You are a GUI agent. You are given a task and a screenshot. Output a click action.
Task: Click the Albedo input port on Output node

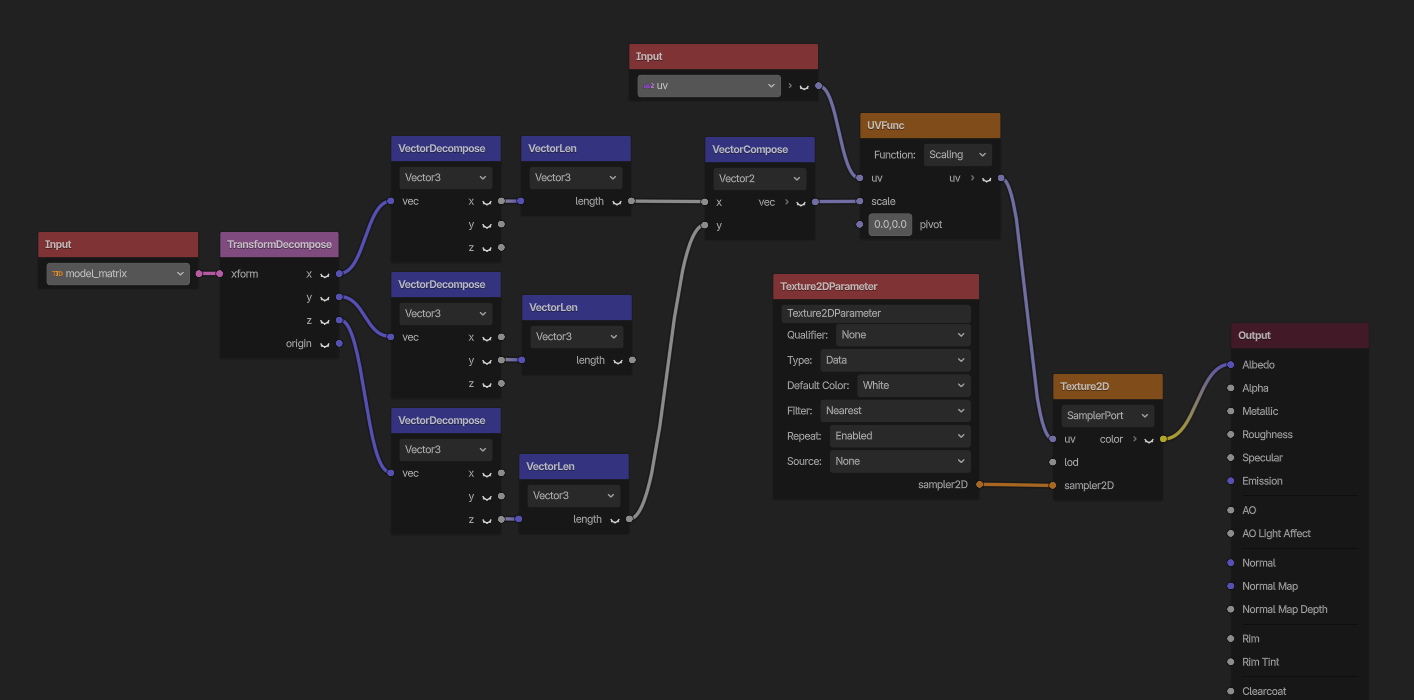click(x=1231, y=365)
